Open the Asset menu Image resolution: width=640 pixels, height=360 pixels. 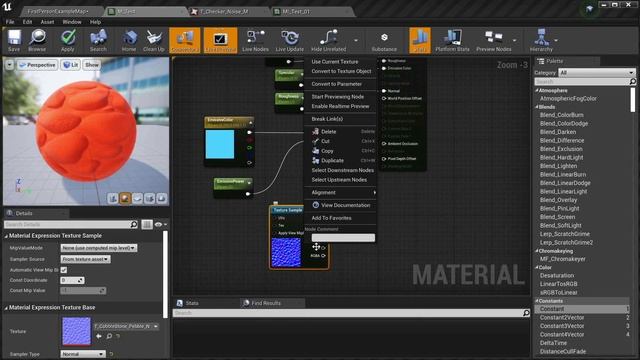(x=47, y=22)
